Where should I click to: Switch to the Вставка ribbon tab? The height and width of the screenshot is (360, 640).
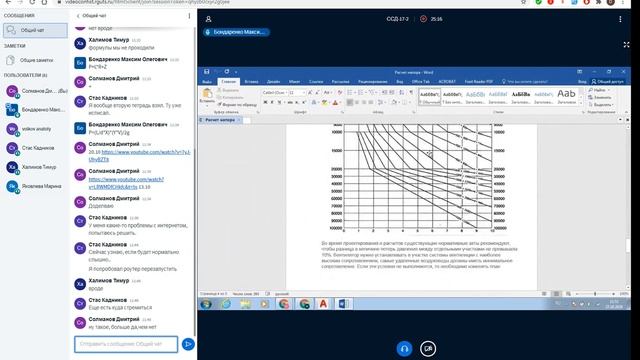251,82
